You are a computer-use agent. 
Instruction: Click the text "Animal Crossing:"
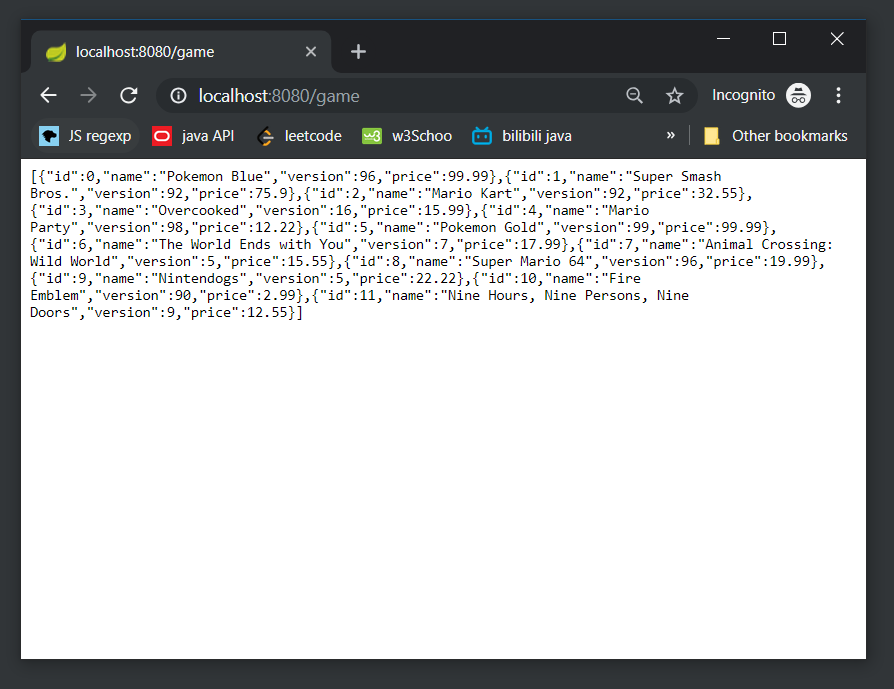coord(769,244)
